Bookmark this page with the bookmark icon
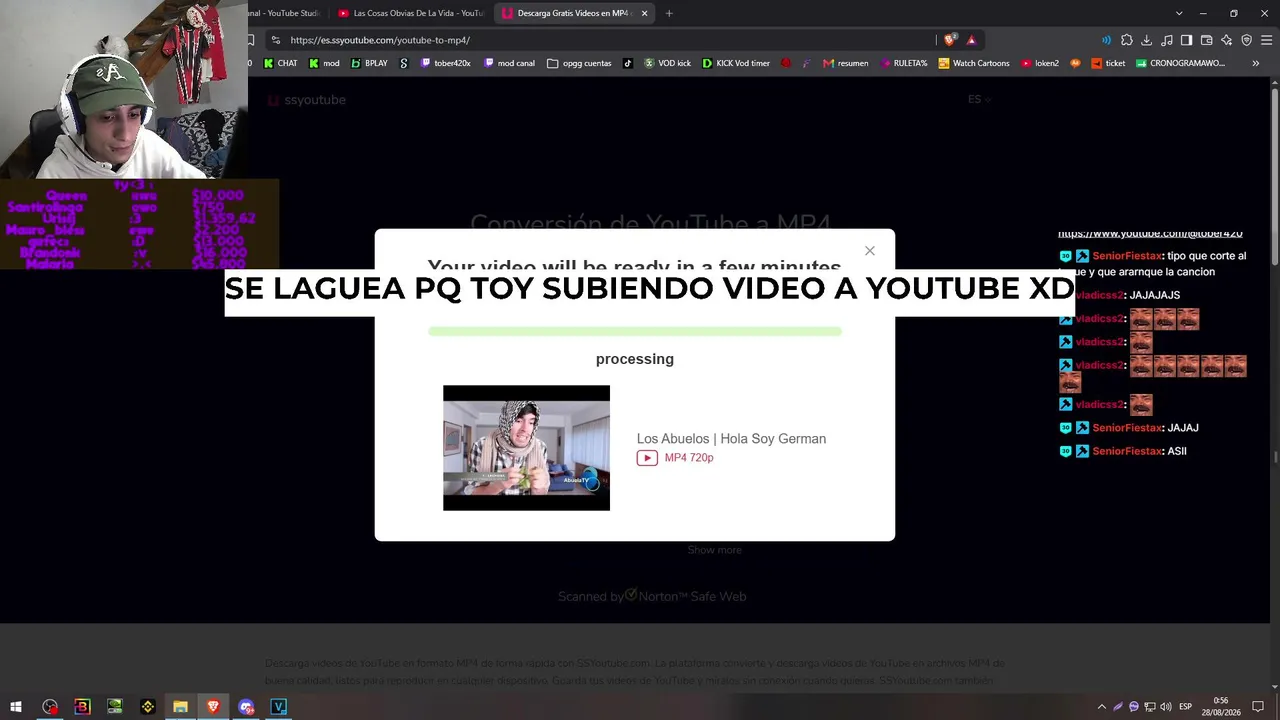Image resolution: width=1280 pixels, height=720 pixels. coord(250,40)
